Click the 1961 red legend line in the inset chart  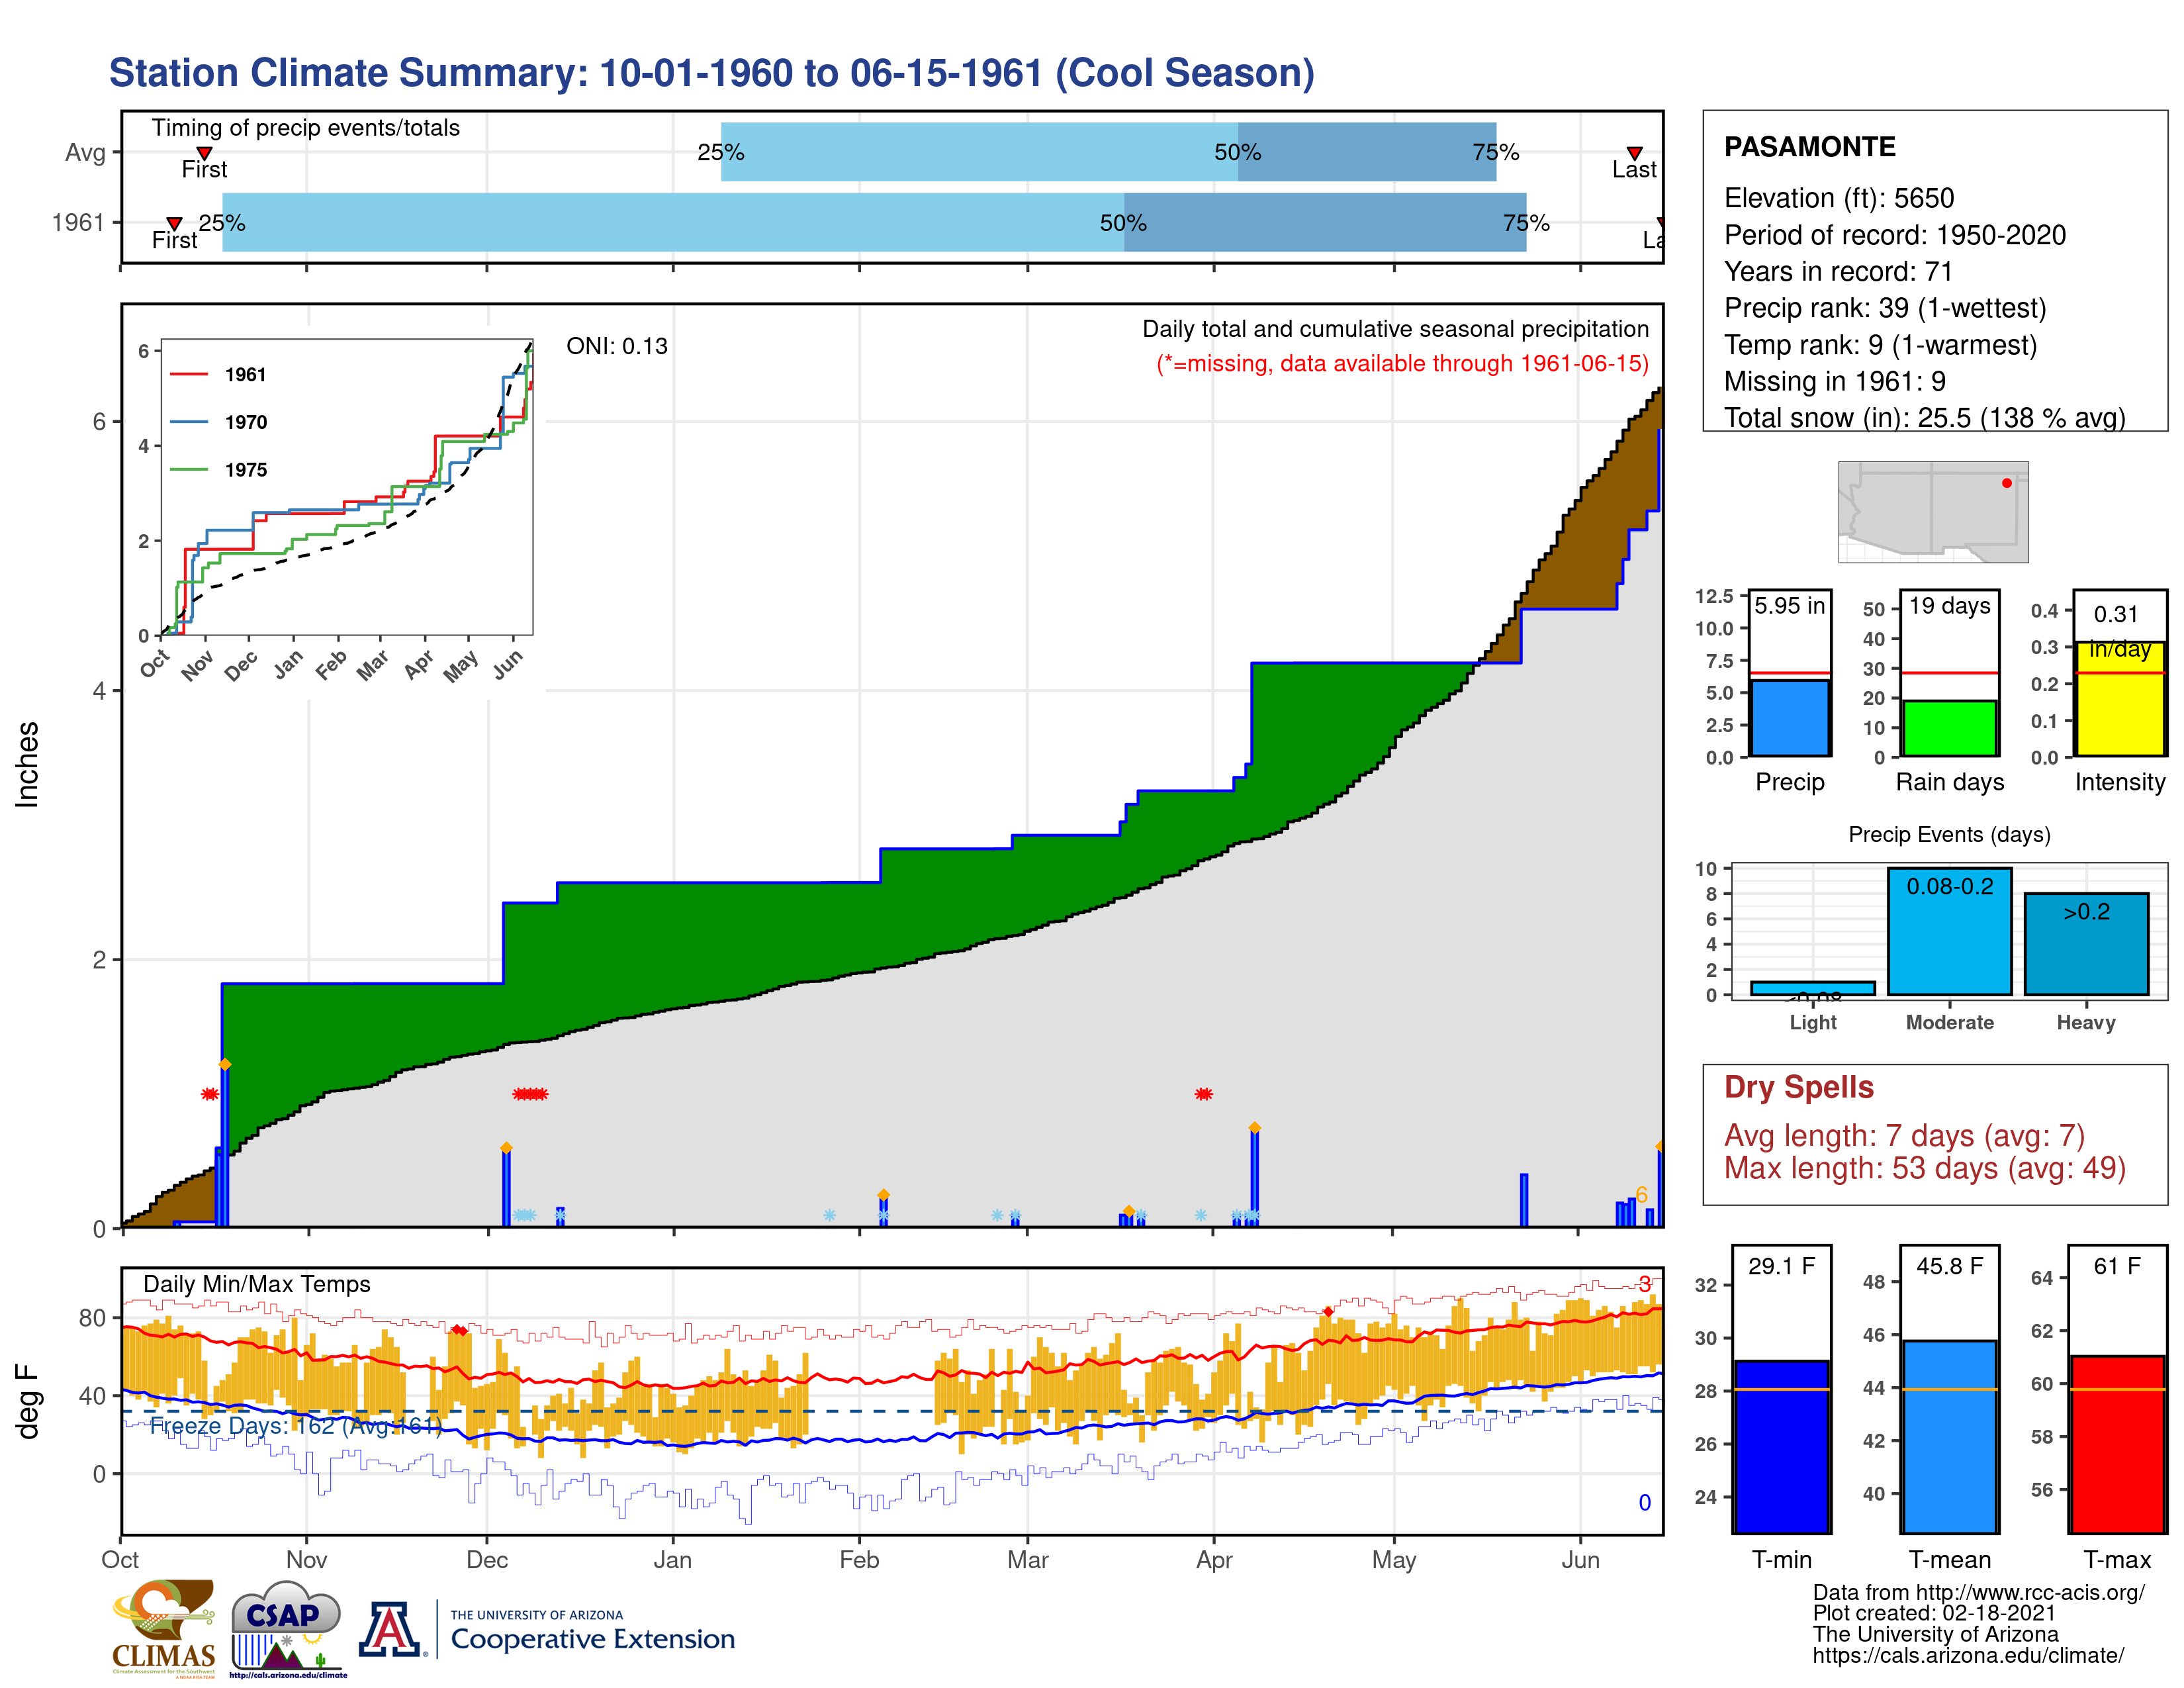(188, 375)
